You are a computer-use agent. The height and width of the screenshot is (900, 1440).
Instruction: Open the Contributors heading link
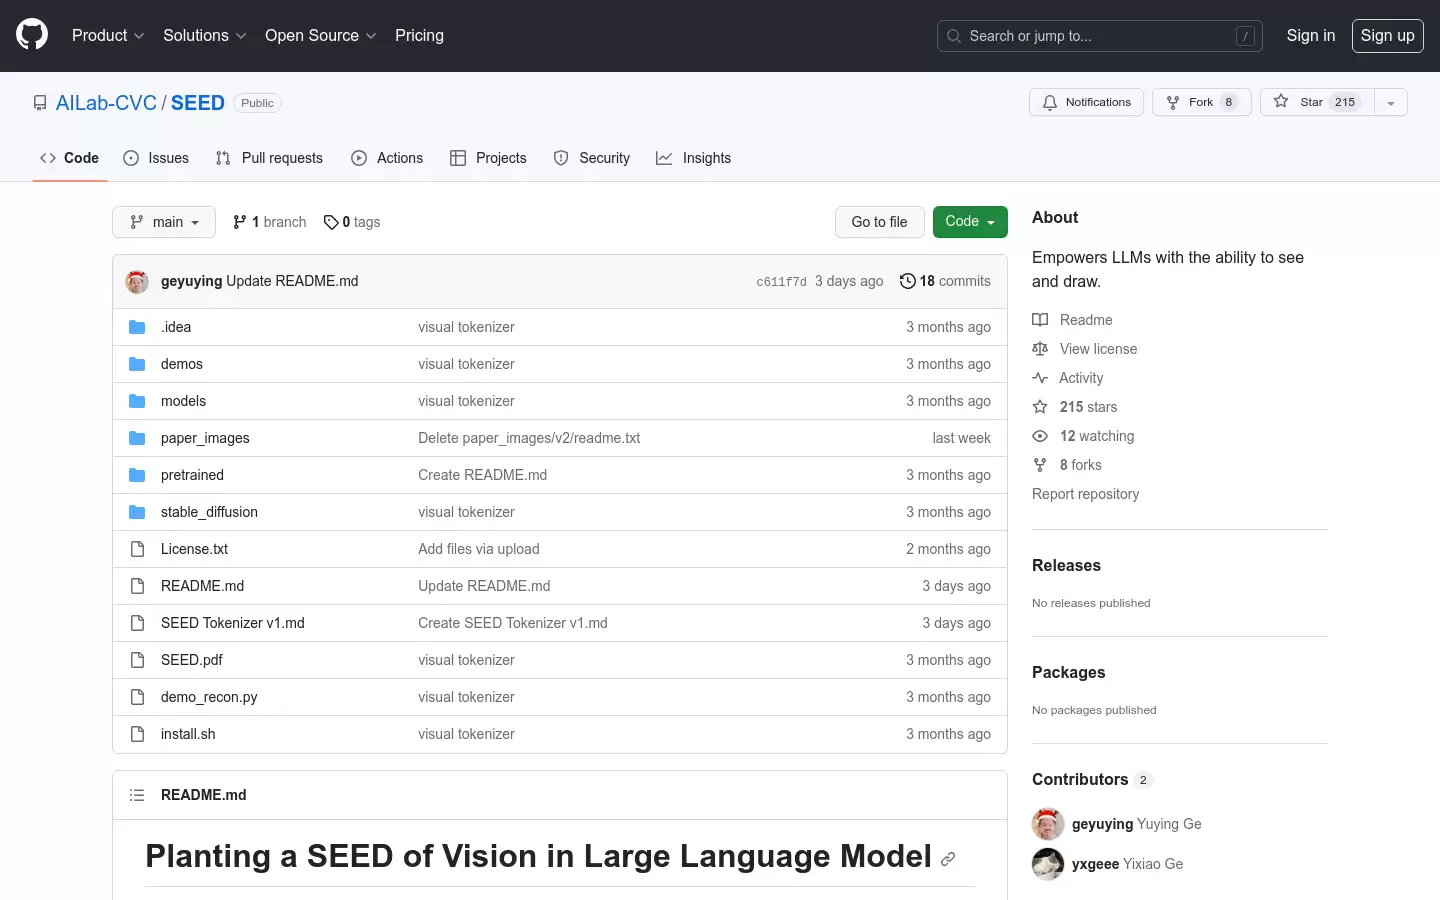coord(1092,779)
